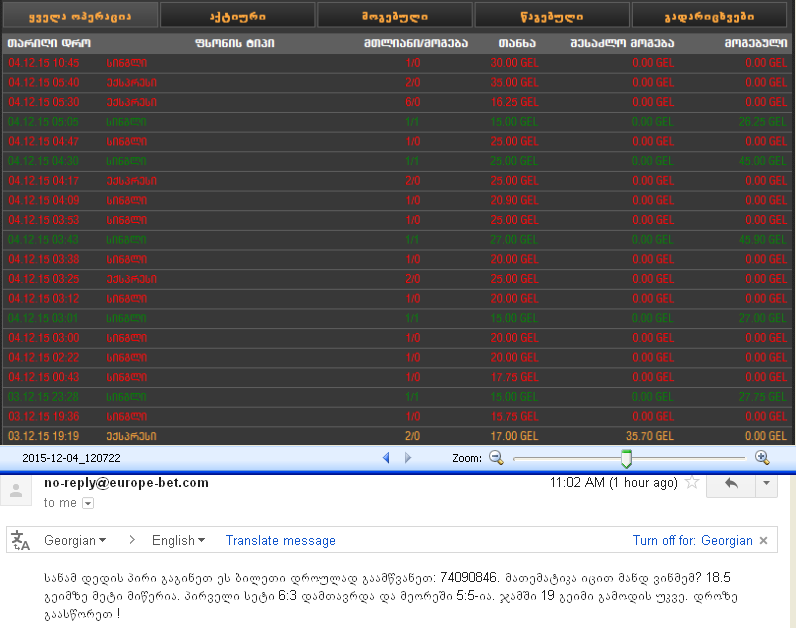Click the 20.90 GEL amount cell
Screen dimensions: 796x628
coord(514,200)
